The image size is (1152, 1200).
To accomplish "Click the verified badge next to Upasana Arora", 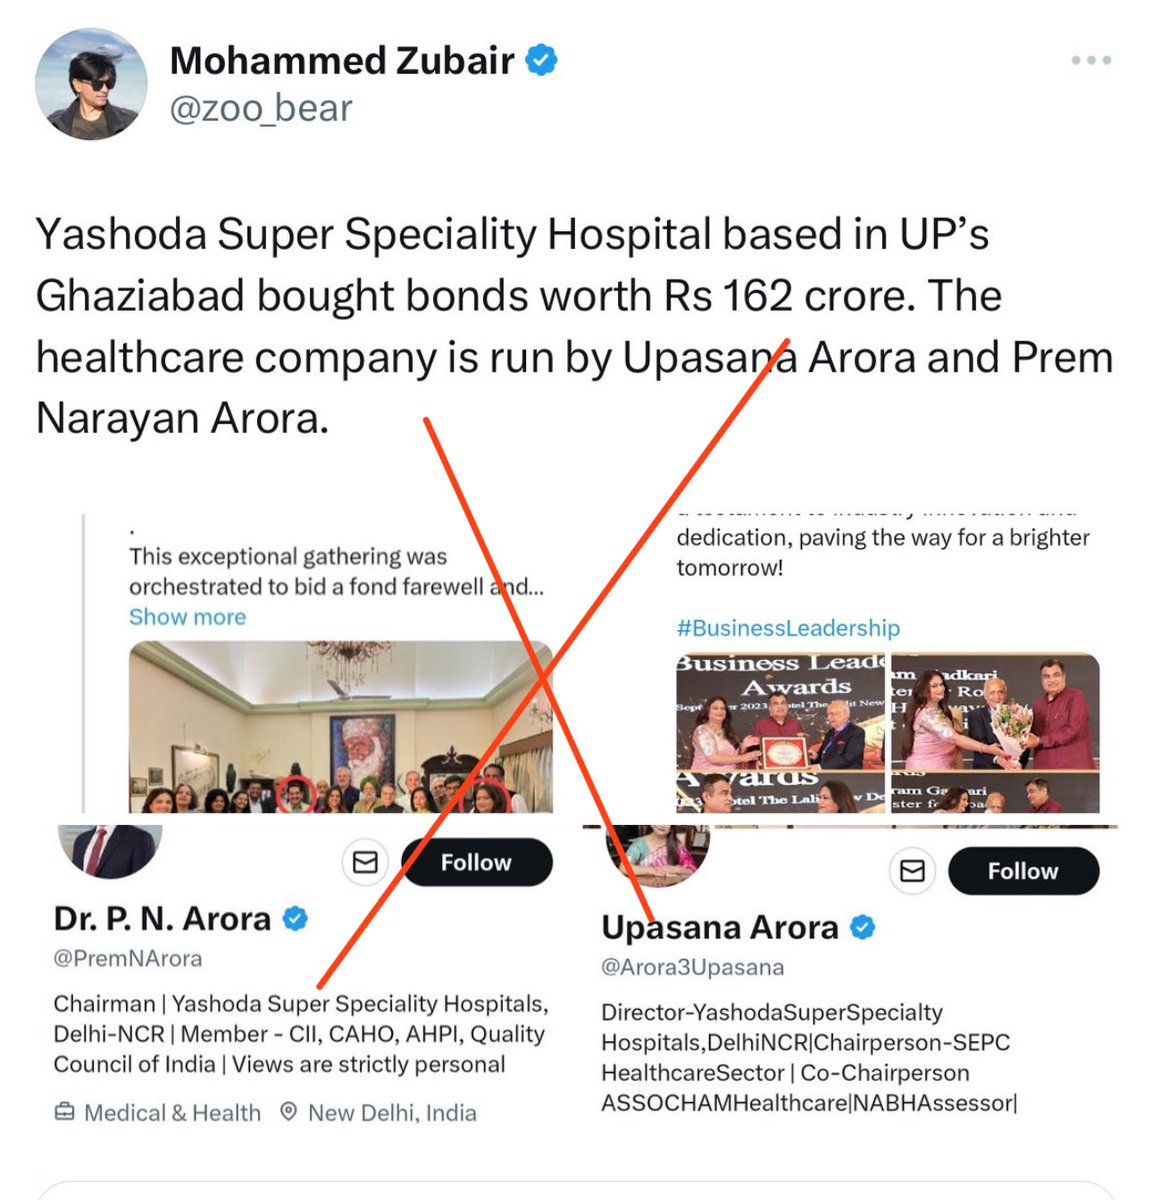I will pos(863,928).
